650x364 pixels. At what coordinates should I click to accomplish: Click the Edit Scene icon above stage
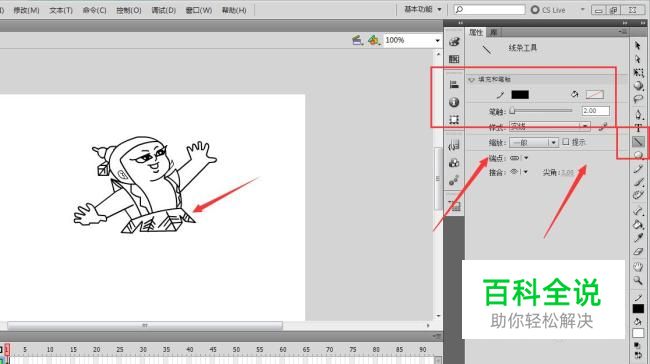coord(357,40)
